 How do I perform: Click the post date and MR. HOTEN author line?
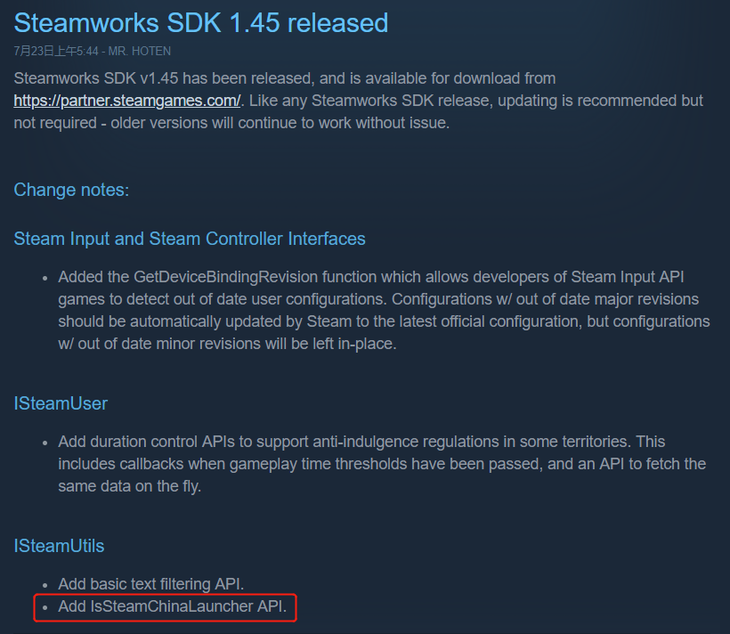92,51
